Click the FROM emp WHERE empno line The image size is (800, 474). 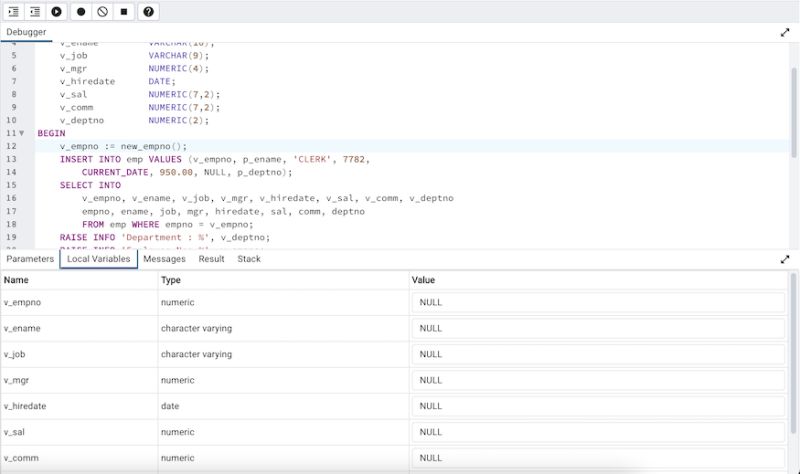pos(167,224)
